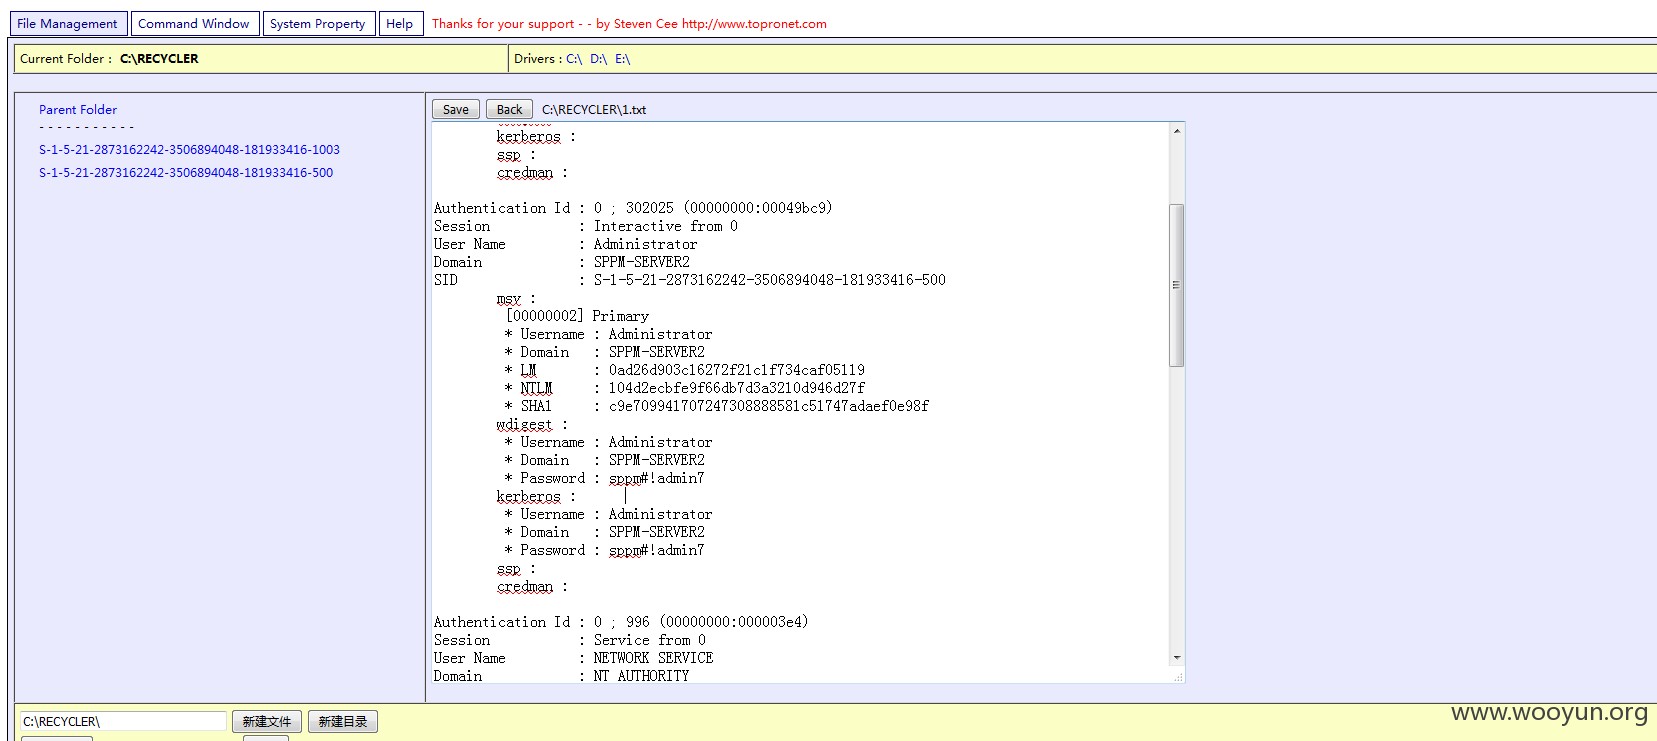Browse the D:\ drive
Viewport: 1657px width, 741px height.
point(598,59)
